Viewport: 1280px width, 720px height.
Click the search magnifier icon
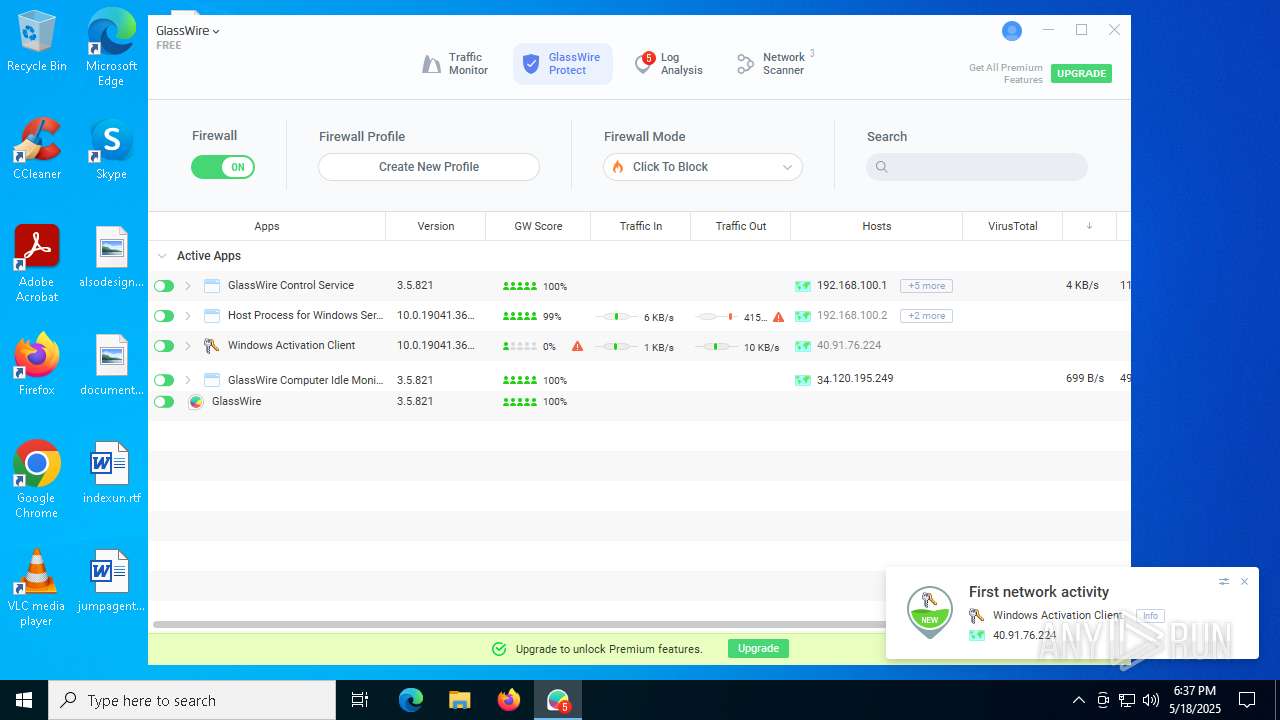881,167
